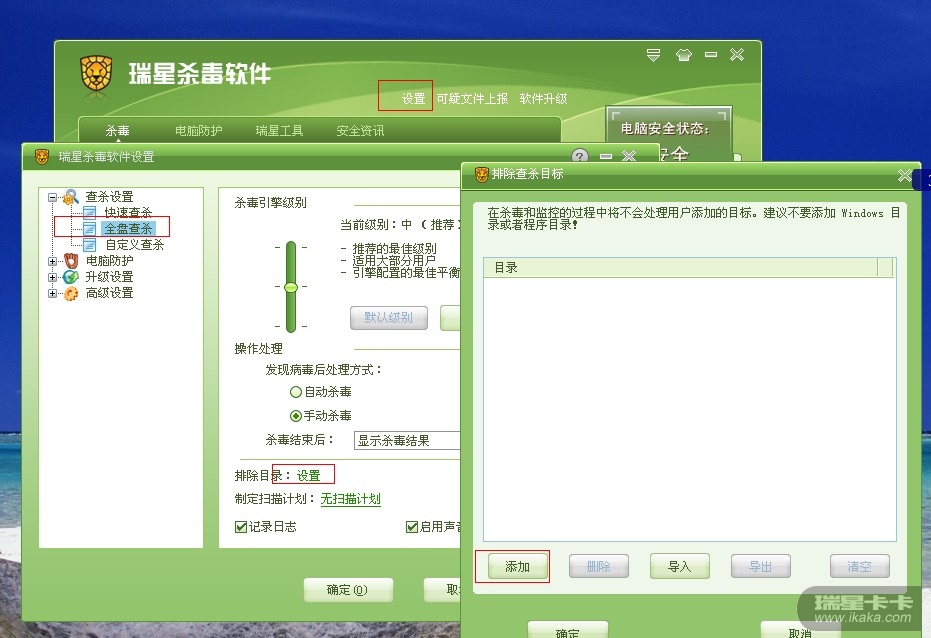Click the 电脑防护 glove icon

coord(71,261)
